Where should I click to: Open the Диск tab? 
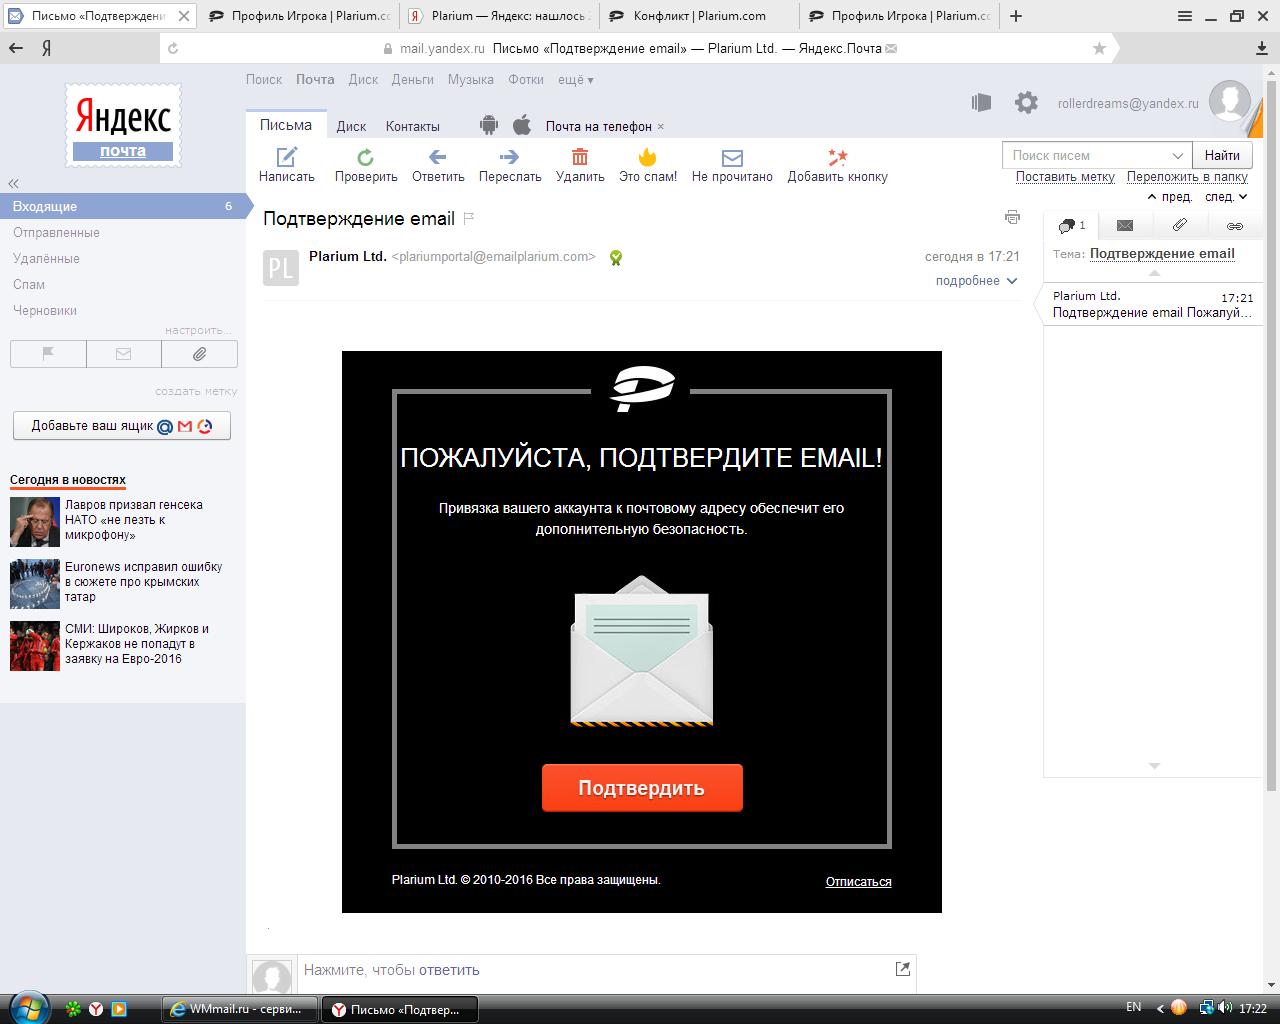coord(351,126)
